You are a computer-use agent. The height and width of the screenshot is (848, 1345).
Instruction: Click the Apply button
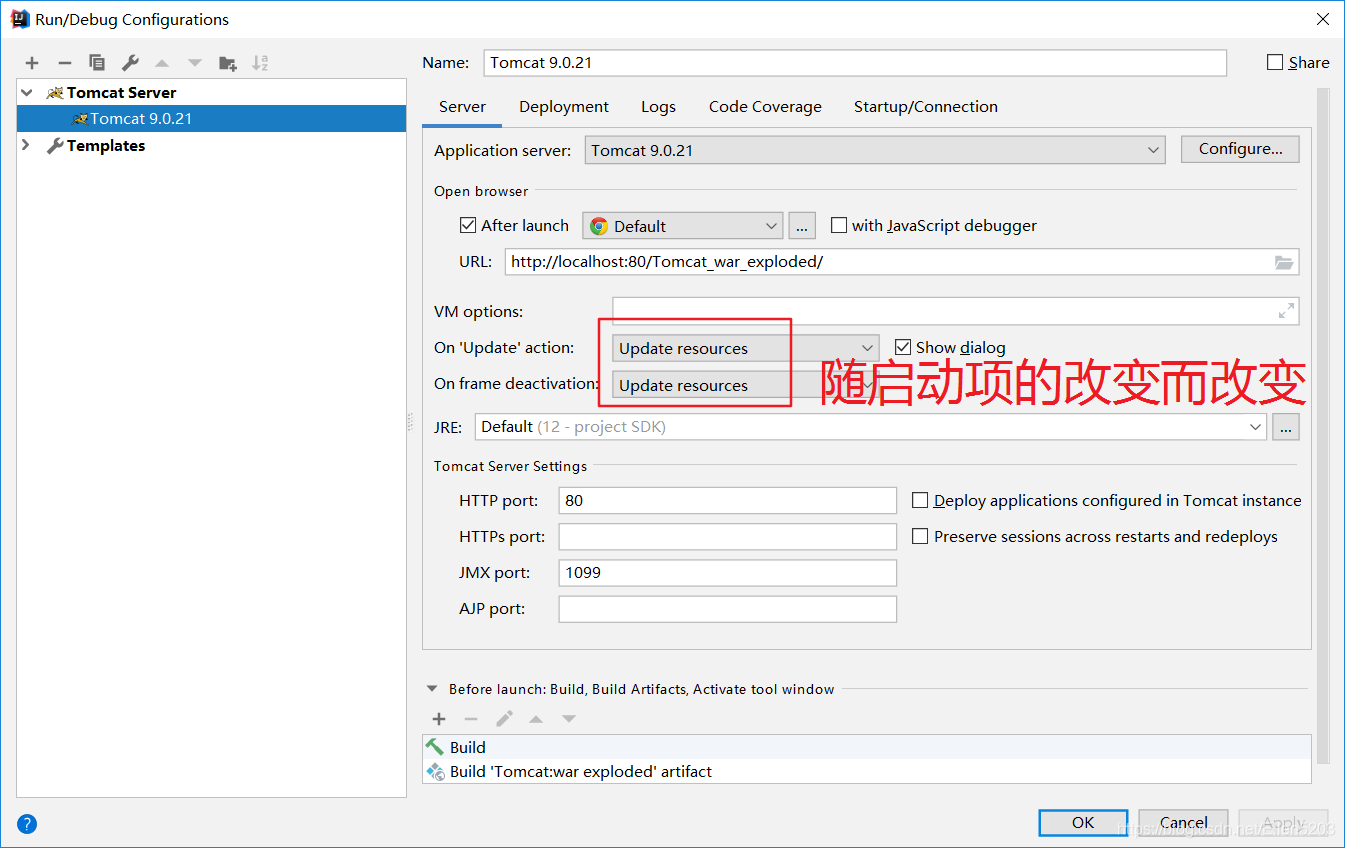[x=1283, y=822]
